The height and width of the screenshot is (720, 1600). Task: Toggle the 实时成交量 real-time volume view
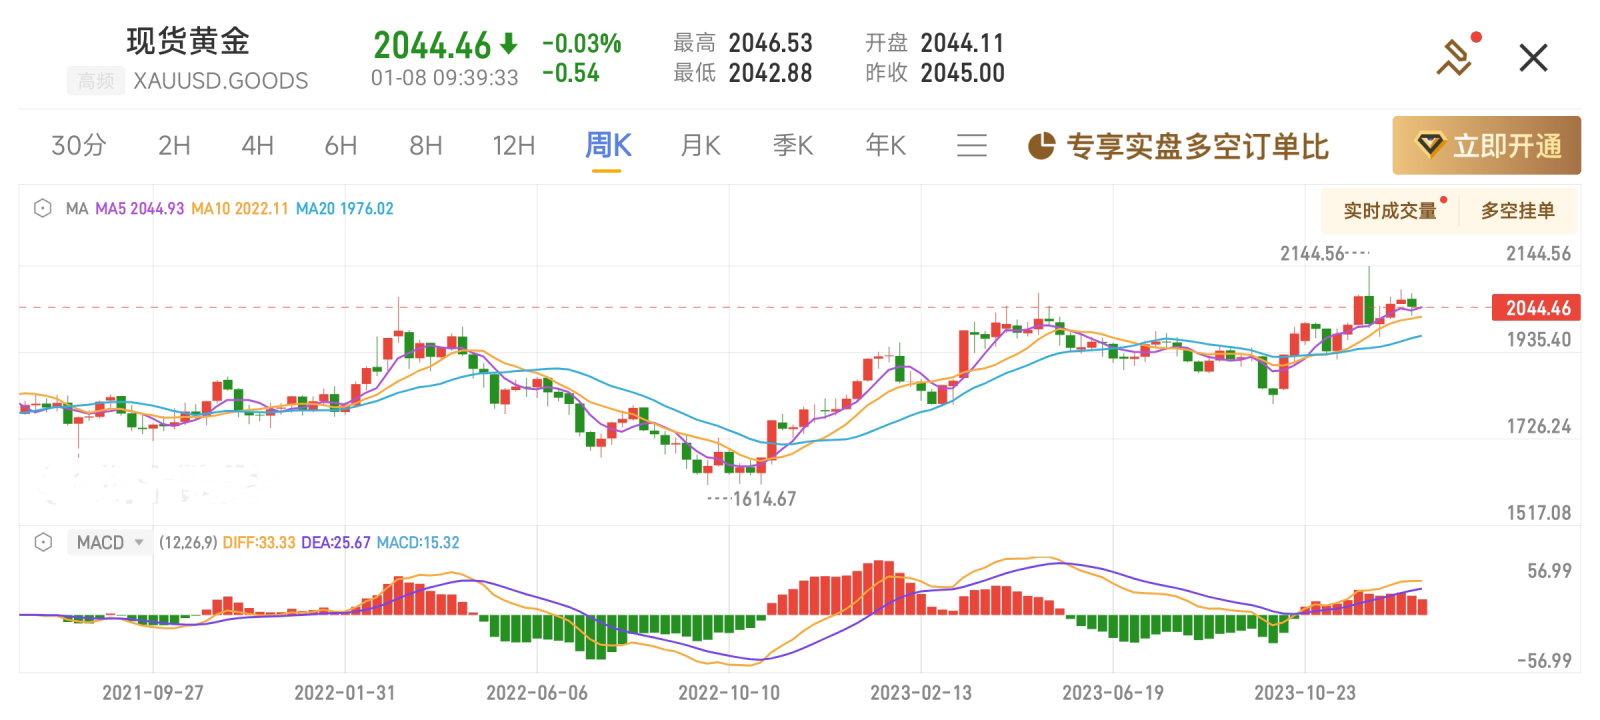(1389, 211)
